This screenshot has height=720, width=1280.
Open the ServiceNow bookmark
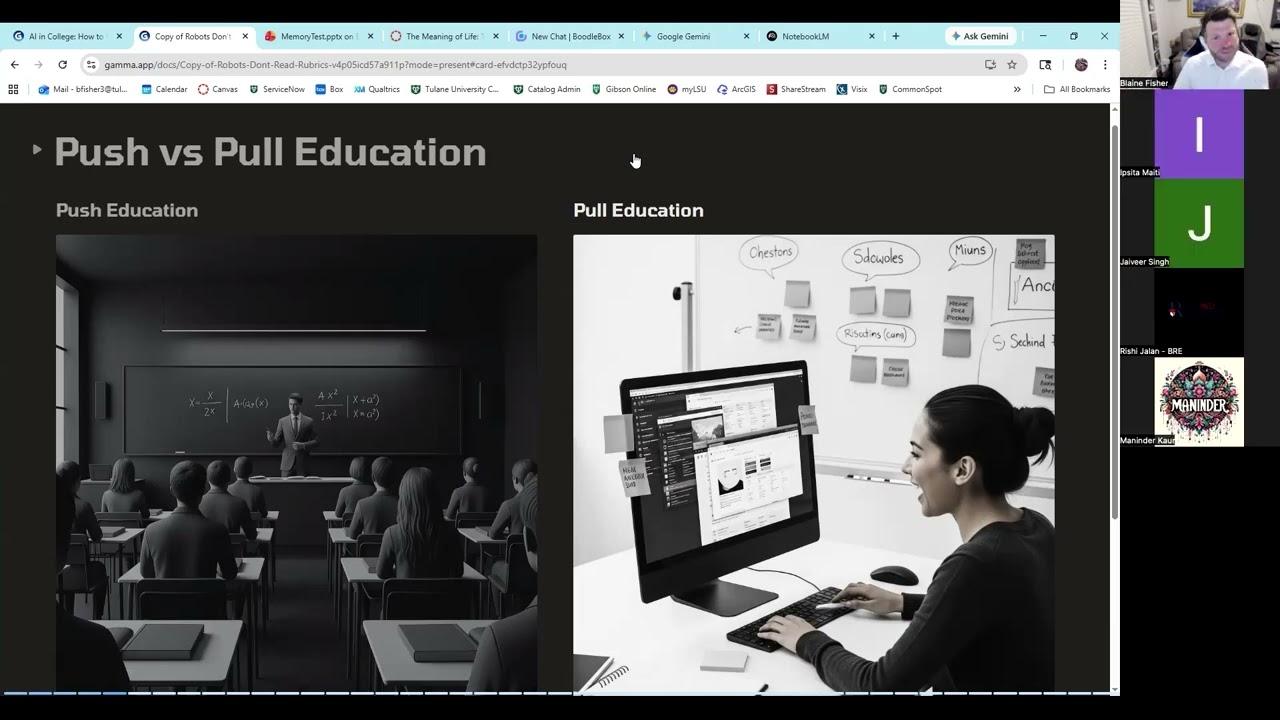pyautogui.click(x=277, y=89)
